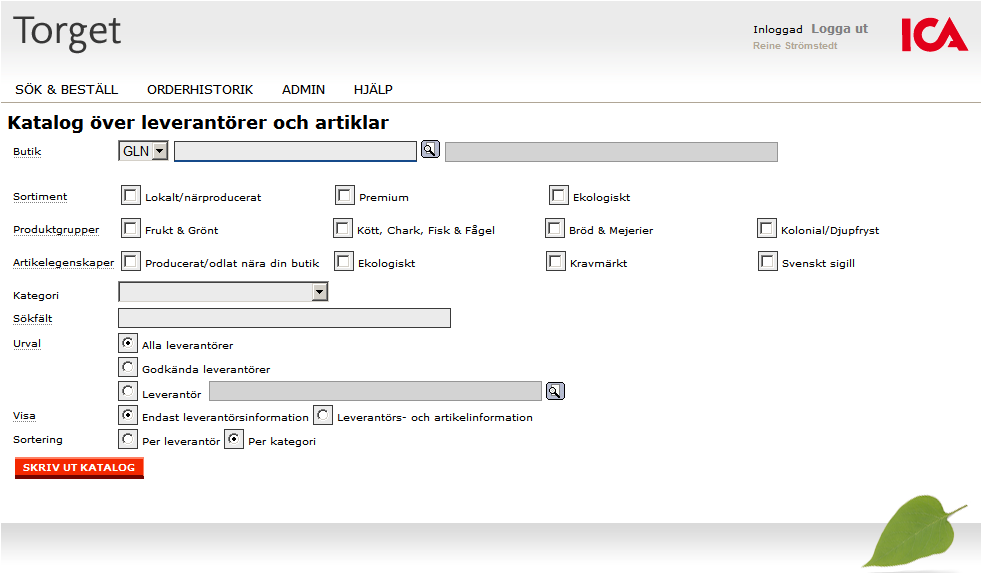981x573 pixels.
Task: Click the Urval label
Action: 27,343
